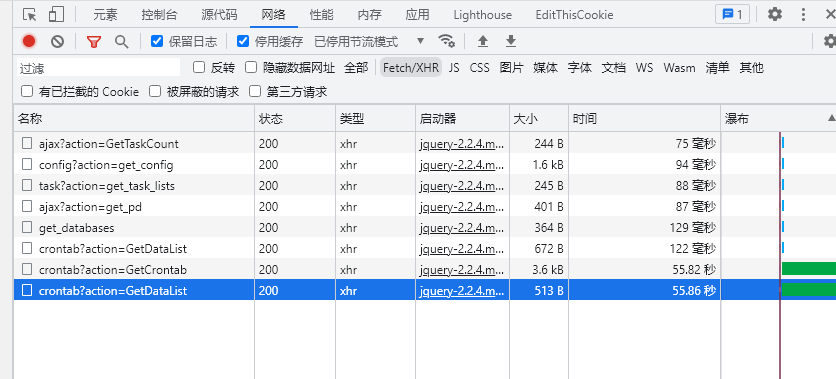Open network conditions wifi-gear icon
The width and height of the screenshot is (836, 379).
coord(446,41)
